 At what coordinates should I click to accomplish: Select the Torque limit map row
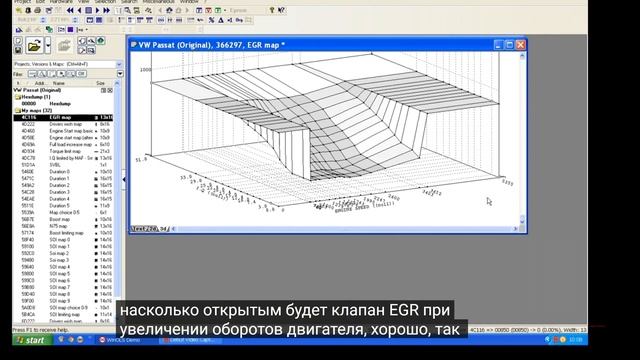coord(63,151)
